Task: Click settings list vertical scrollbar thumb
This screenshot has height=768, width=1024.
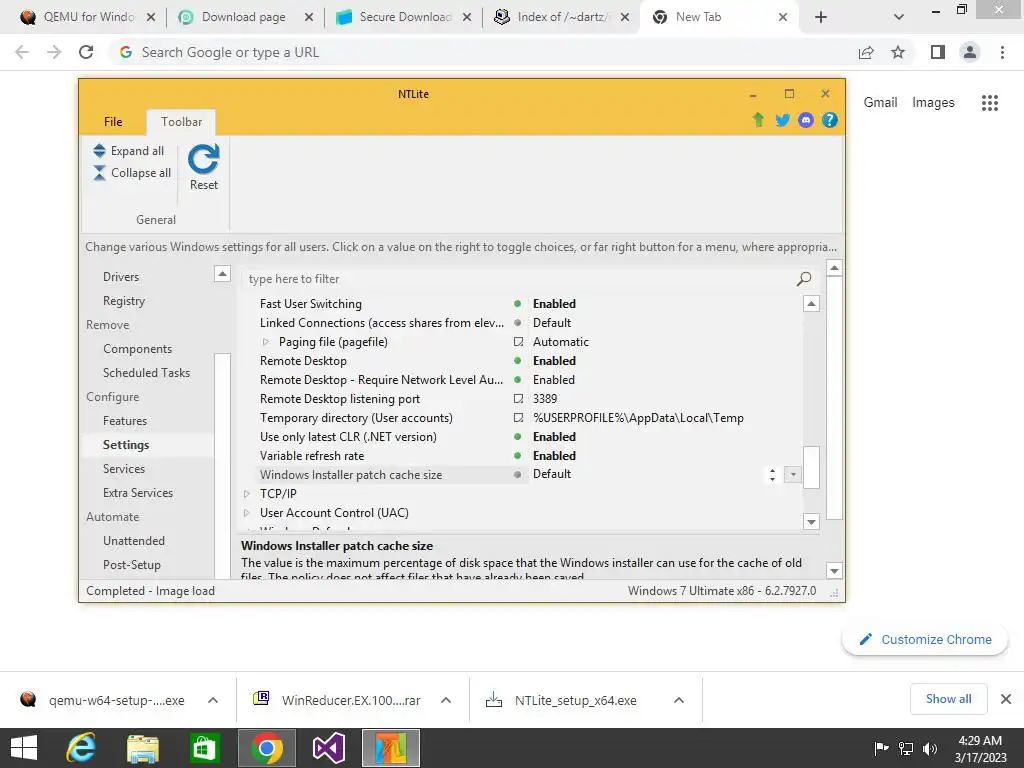Action: (811, 467)
